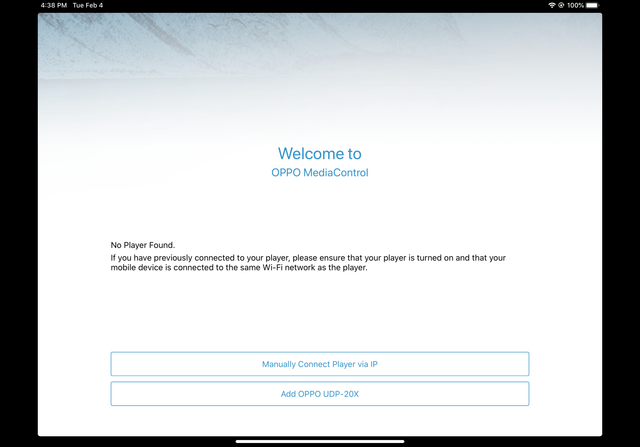Viewport: 640px width, 447px height.
Task: Tap Add OPPO UDP-20X button
Action: (x=320, y=394)
